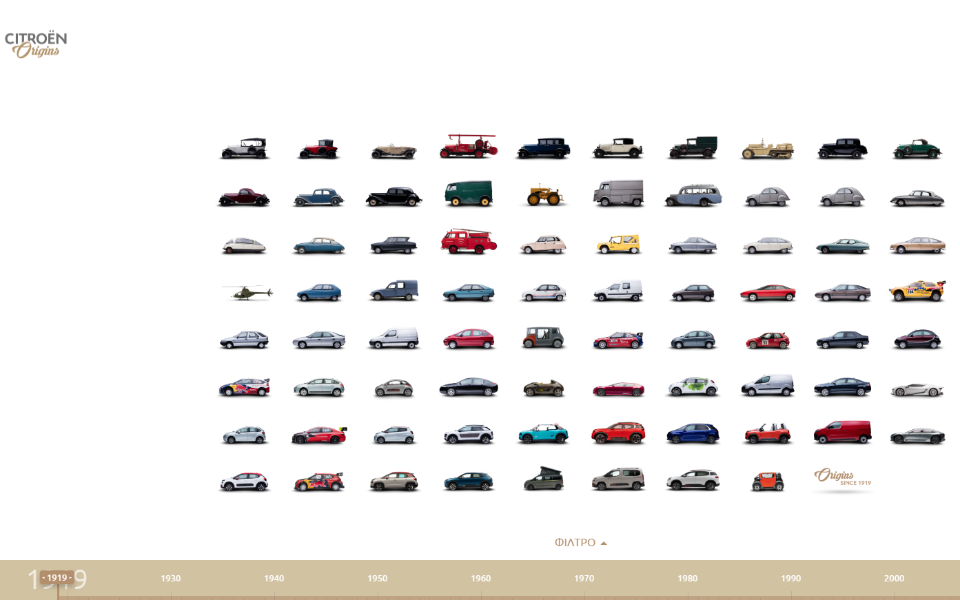The width and height of the screenshot is (960, 600).
Task: Open the grey corrugated H van
Action: 618,194
